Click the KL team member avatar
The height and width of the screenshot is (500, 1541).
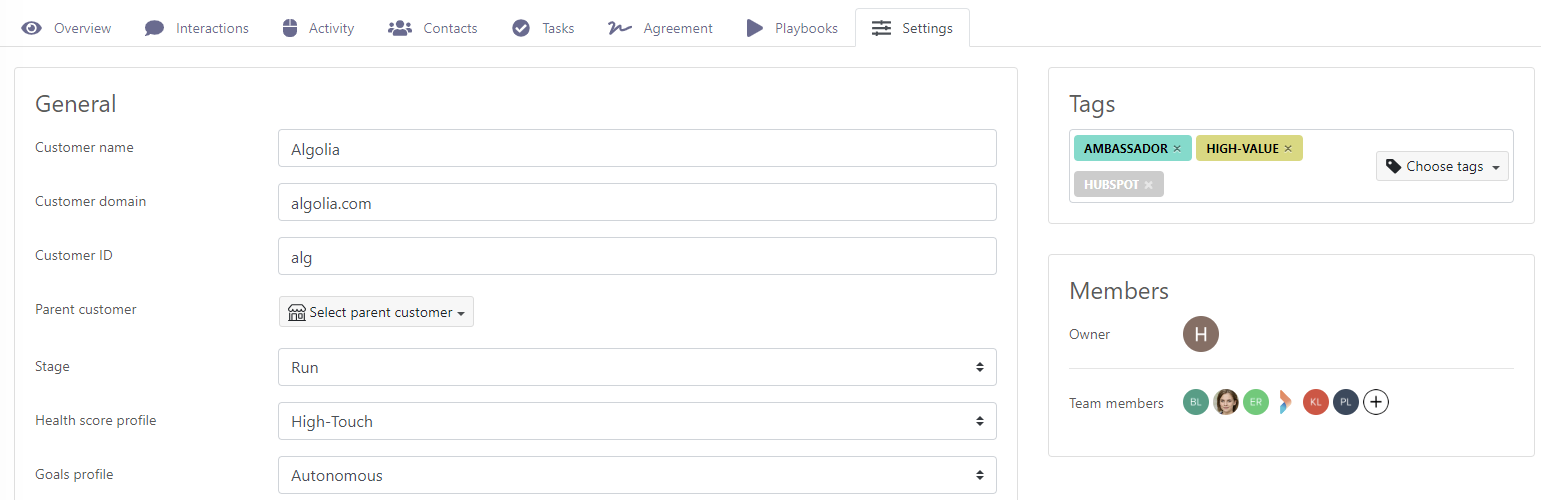point(1316,402)
